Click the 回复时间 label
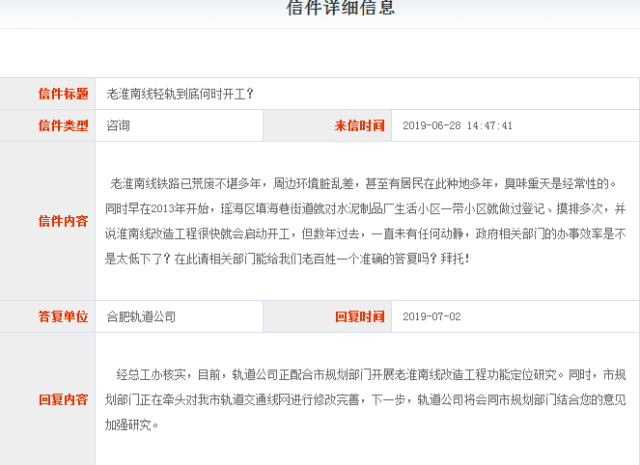The width and height of the screenshot is (640, 465). click(x=360, y=316)
